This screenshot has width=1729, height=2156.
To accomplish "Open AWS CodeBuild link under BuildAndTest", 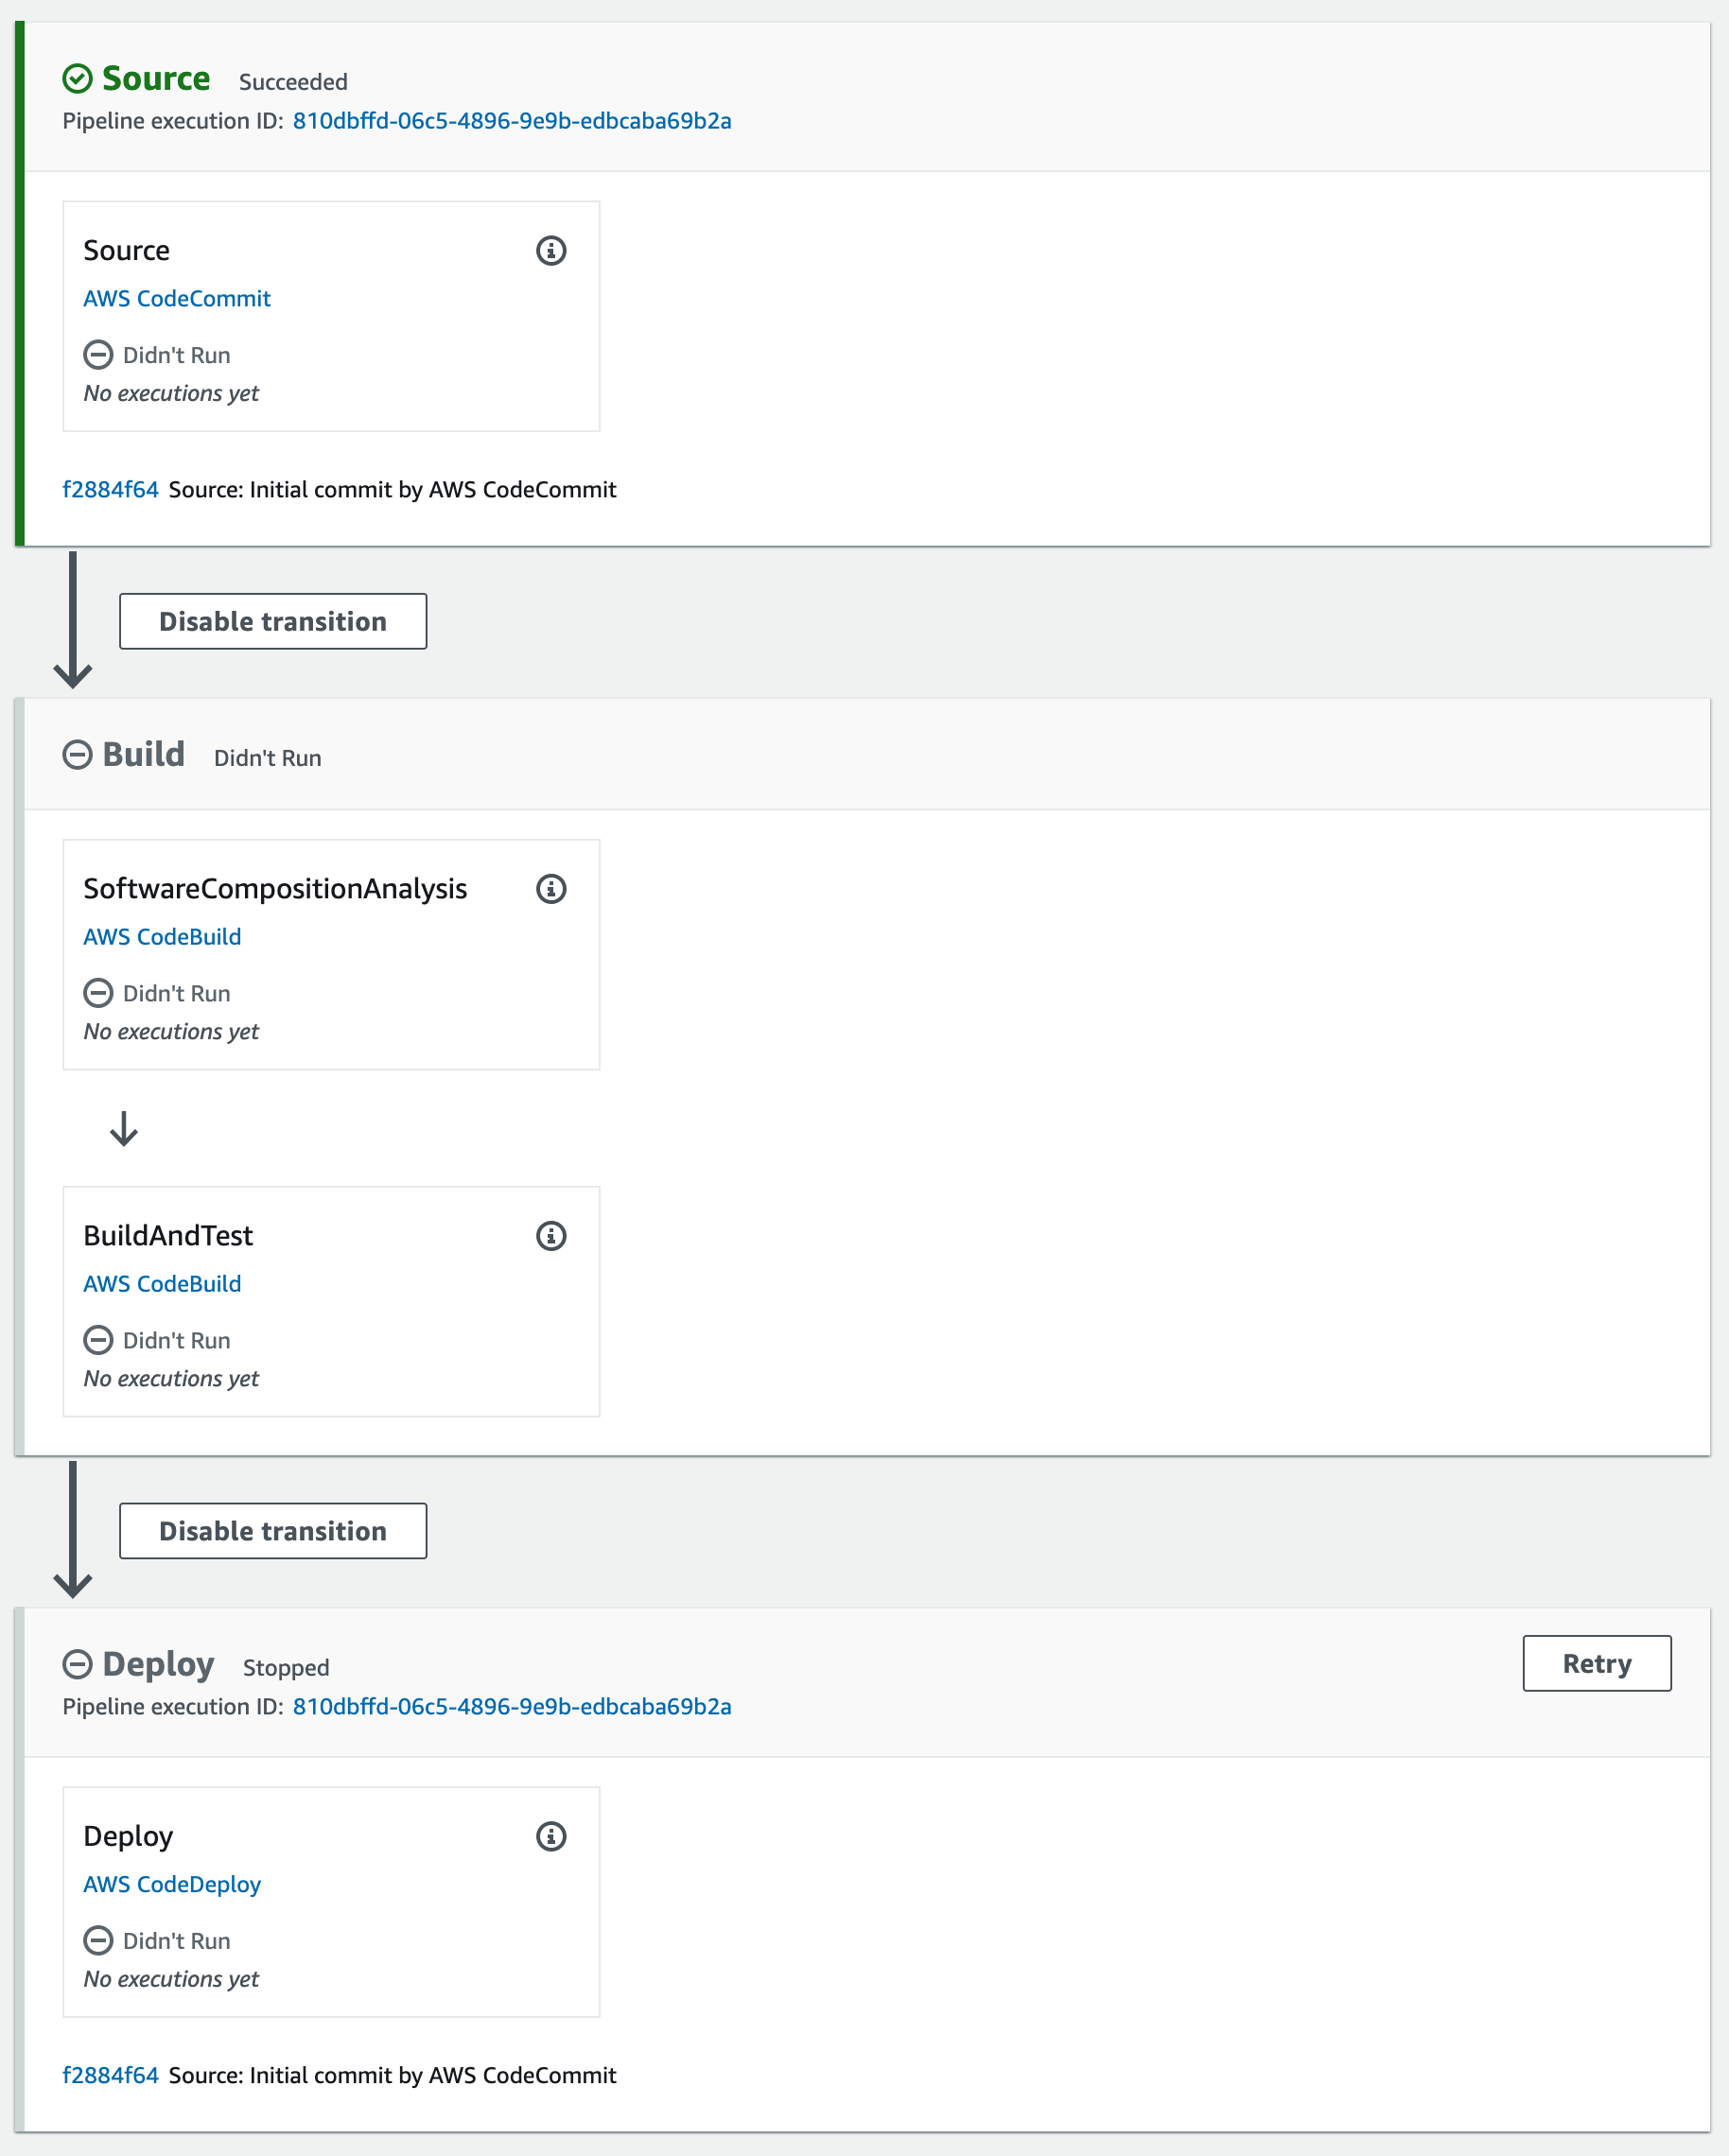I will (x=162, y=1284).
